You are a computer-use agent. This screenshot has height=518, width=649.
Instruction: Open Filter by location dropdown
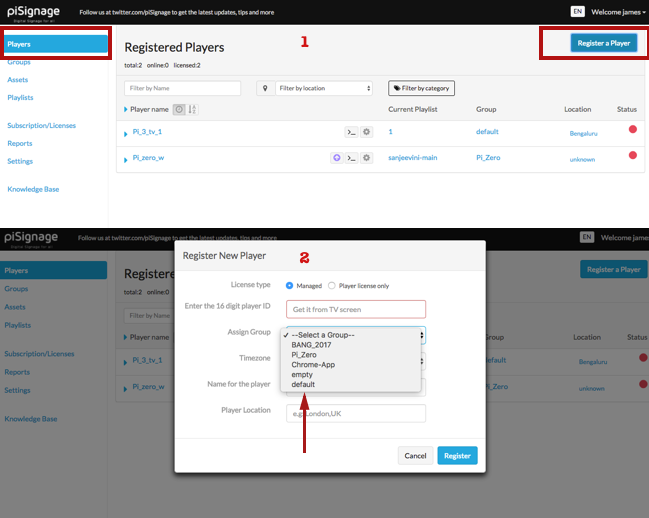click(324, 88)
